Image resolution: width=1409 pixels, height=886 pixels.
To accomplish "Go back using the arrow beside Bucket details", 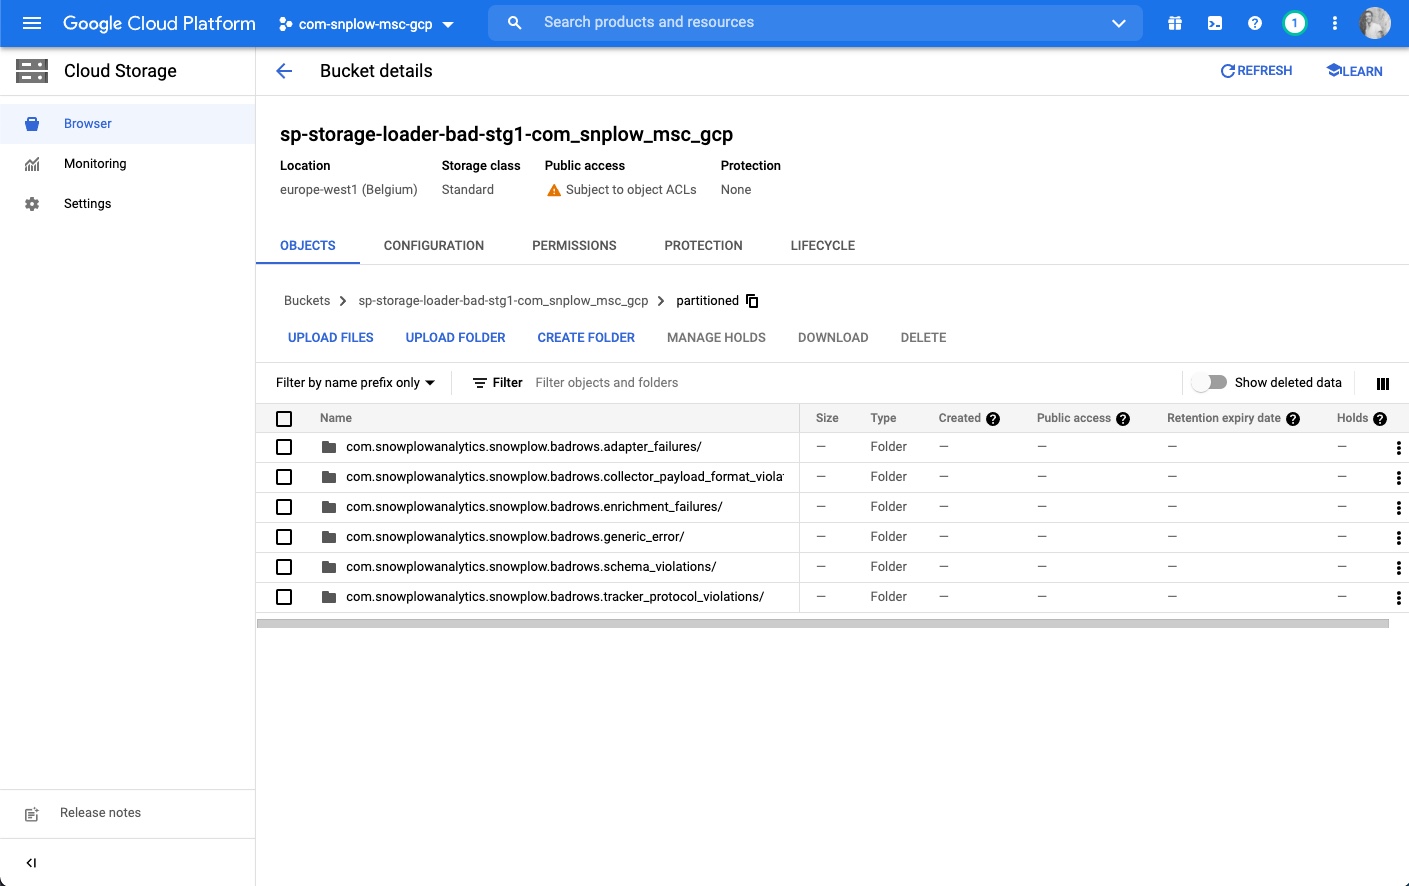I will click(x=284, y=71).
